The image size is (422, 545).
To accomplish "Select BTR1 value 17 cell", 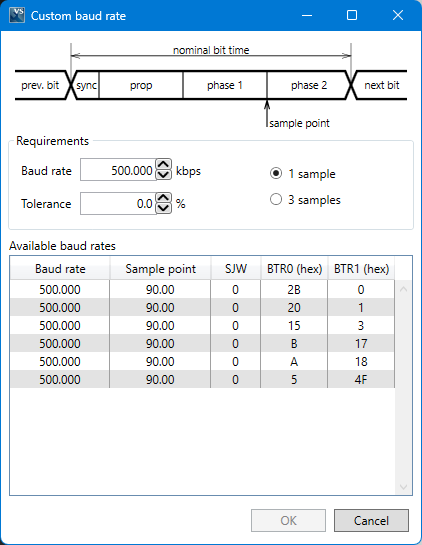I will click(361, 344).
